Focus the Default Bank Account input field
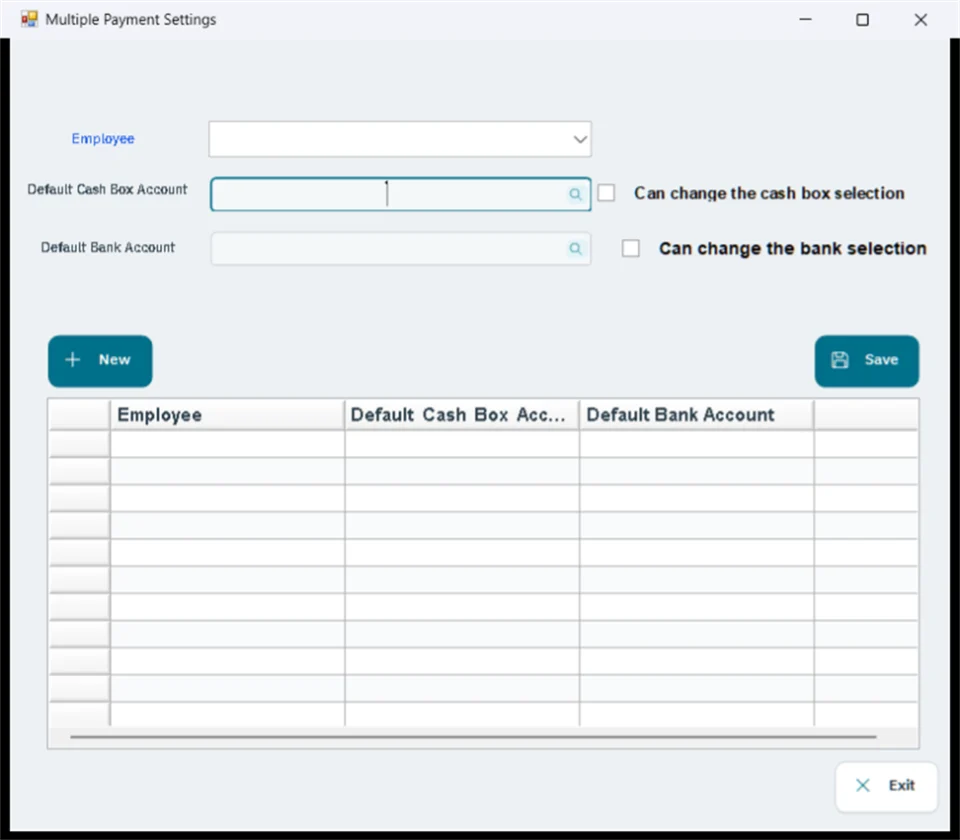Viewport: 960px width, 840px height. coord(400,248)
